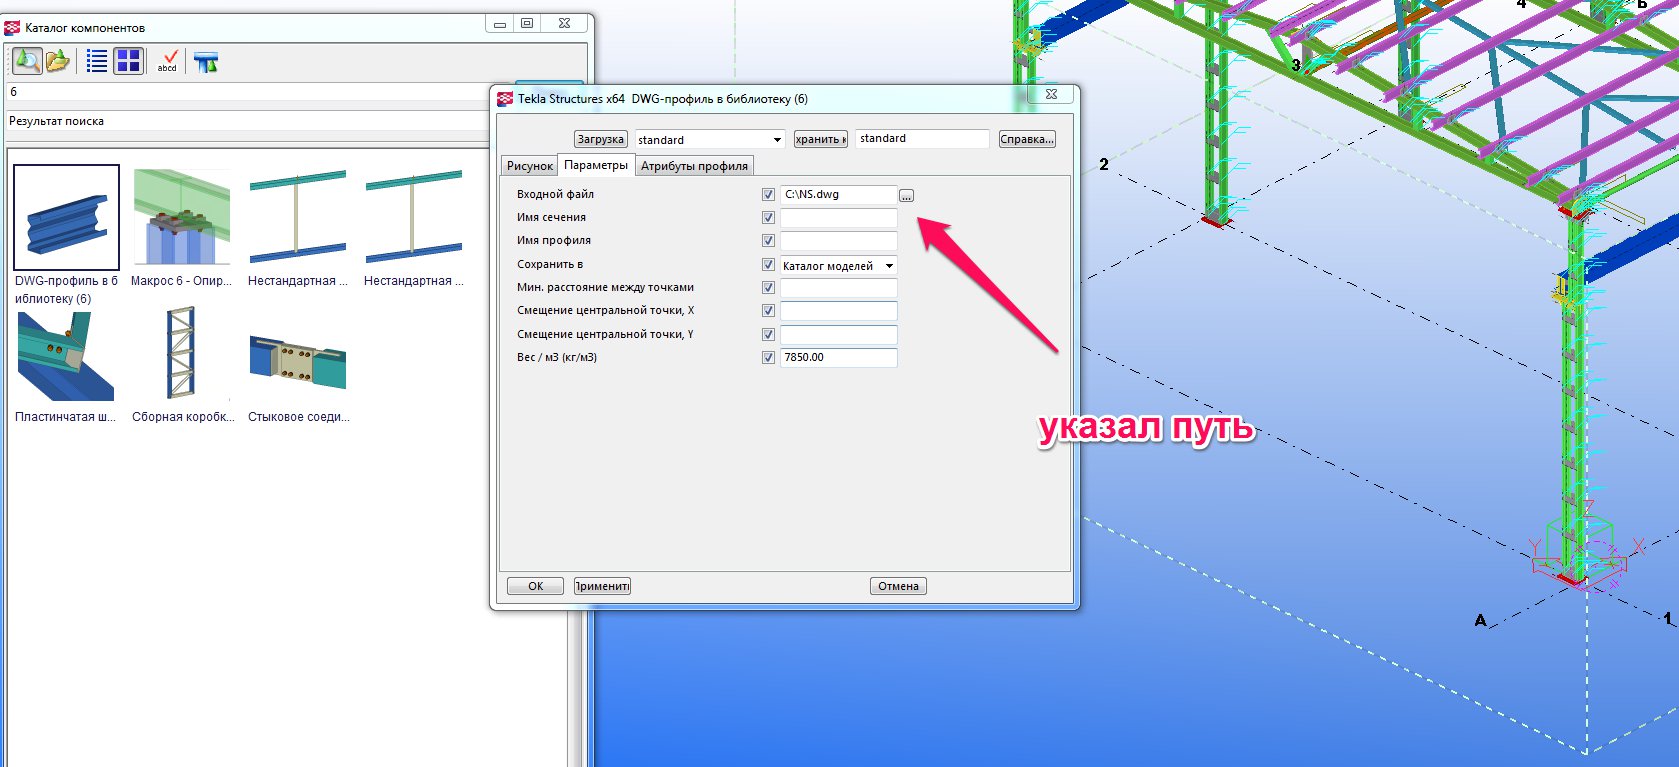Screen dimensions: 1679x767
Task: Toggle the 'Смещение центральной точки, Y' checkbox
Action: [x=768, y=334]
